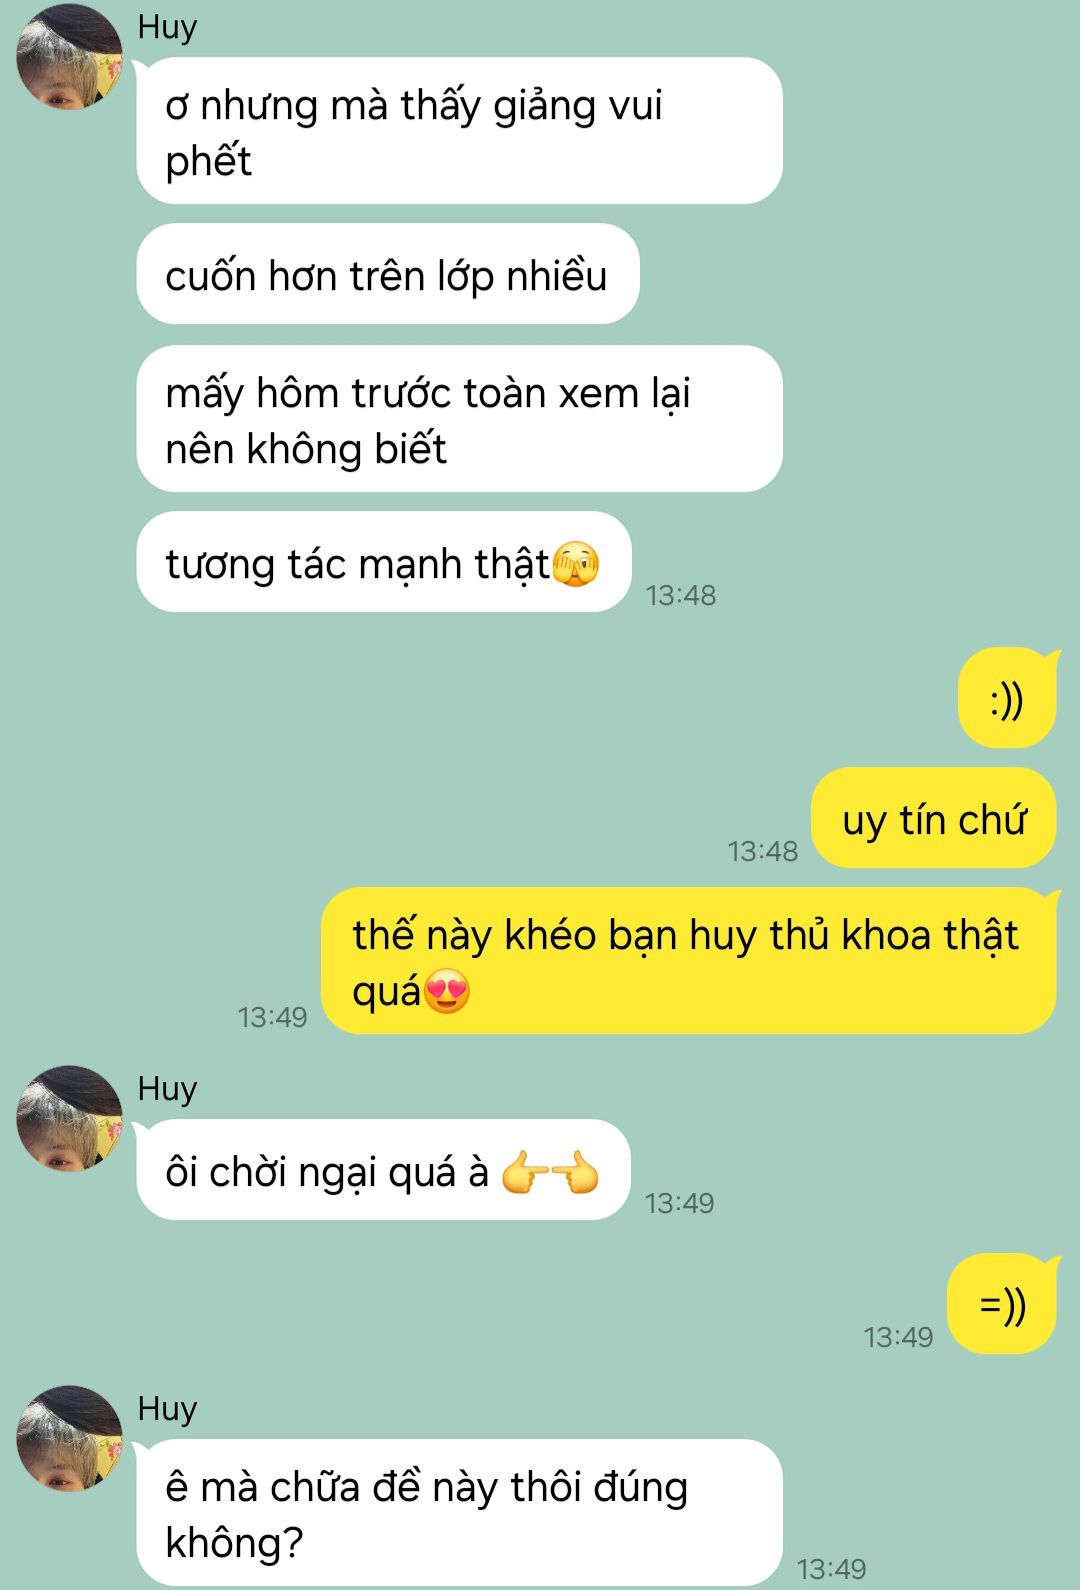Tap the 'tương tác mạnh thật' message bubble
Viewport: 1080px width, 1590px height.
pos(384,562)
